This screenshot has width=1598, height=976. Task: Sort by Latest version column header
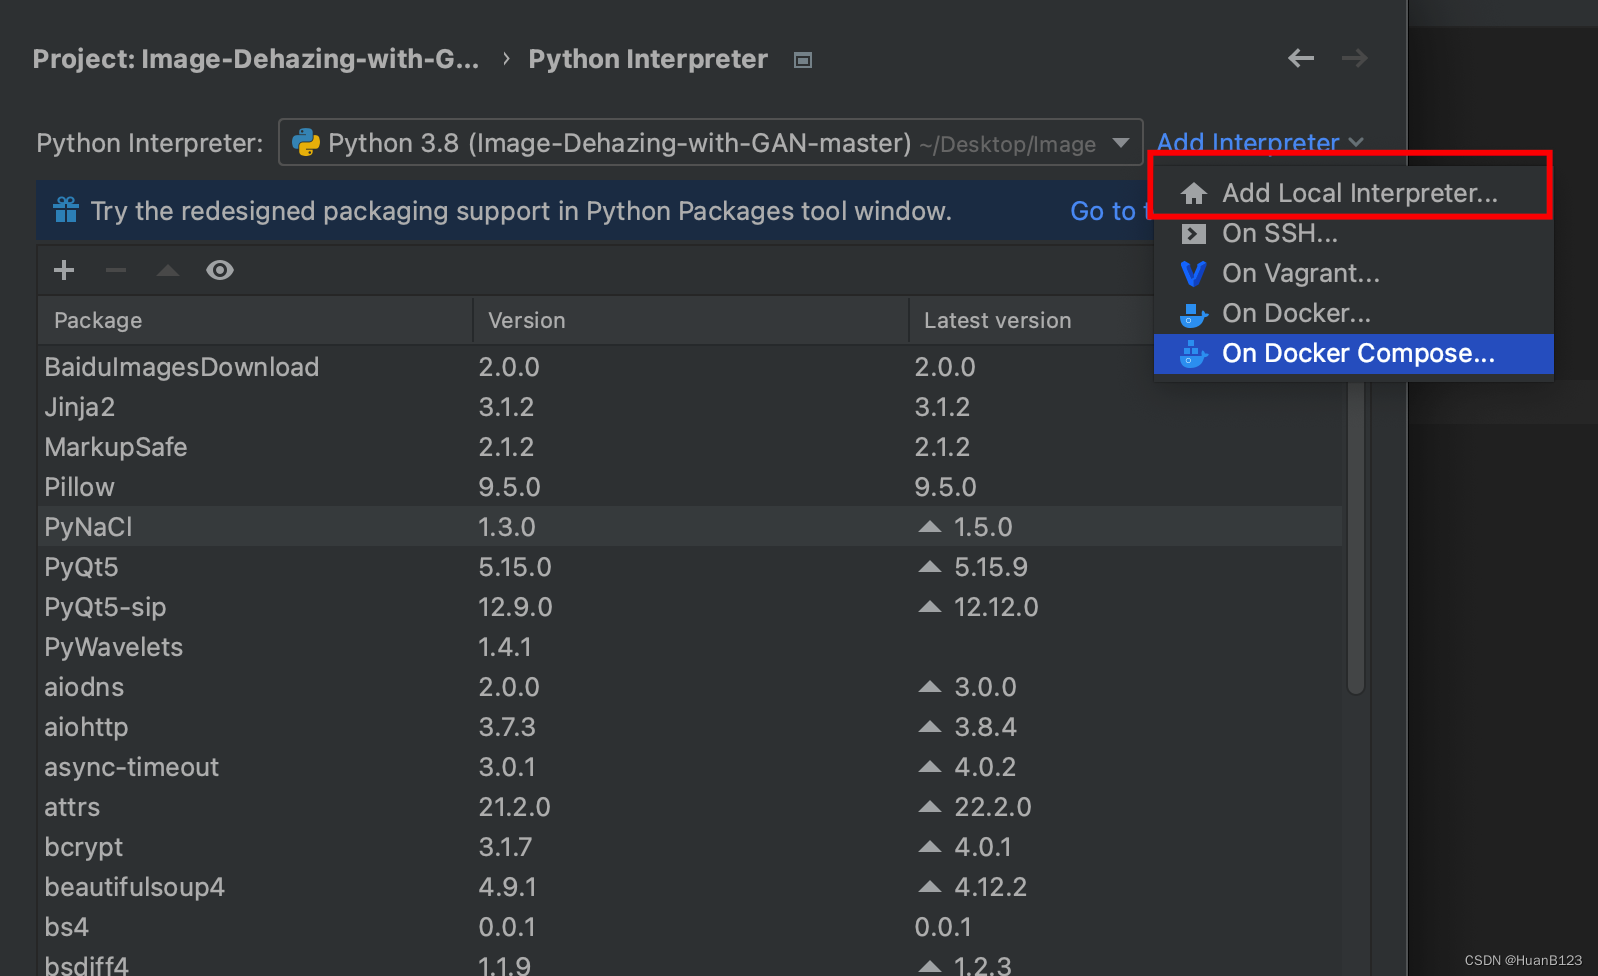click(1030, 320)
